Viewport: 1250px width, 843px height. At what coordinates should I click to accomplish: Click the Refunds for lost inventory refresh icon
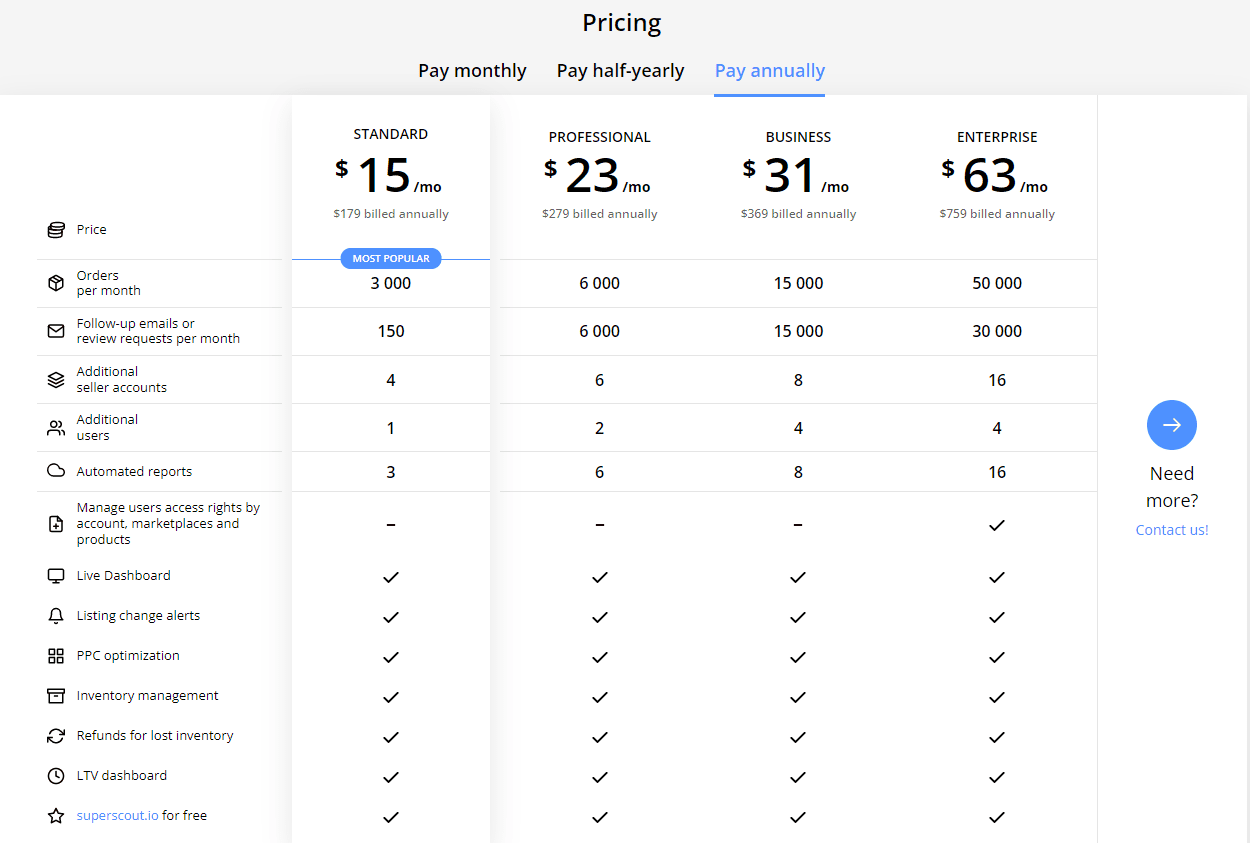56,736
